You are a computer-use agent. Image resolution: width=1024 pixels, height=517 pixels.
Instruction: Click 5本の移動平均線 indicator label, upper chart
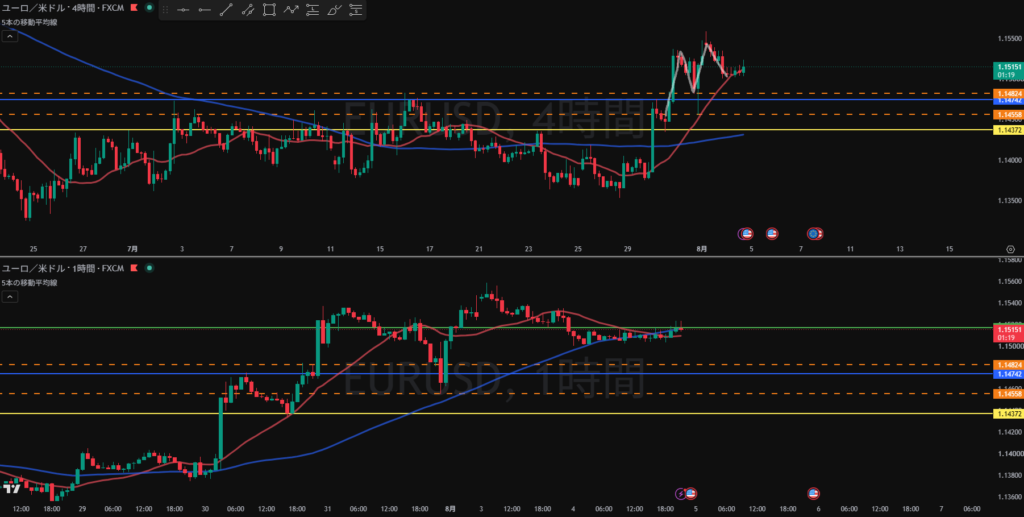click(x=29, y=22)
